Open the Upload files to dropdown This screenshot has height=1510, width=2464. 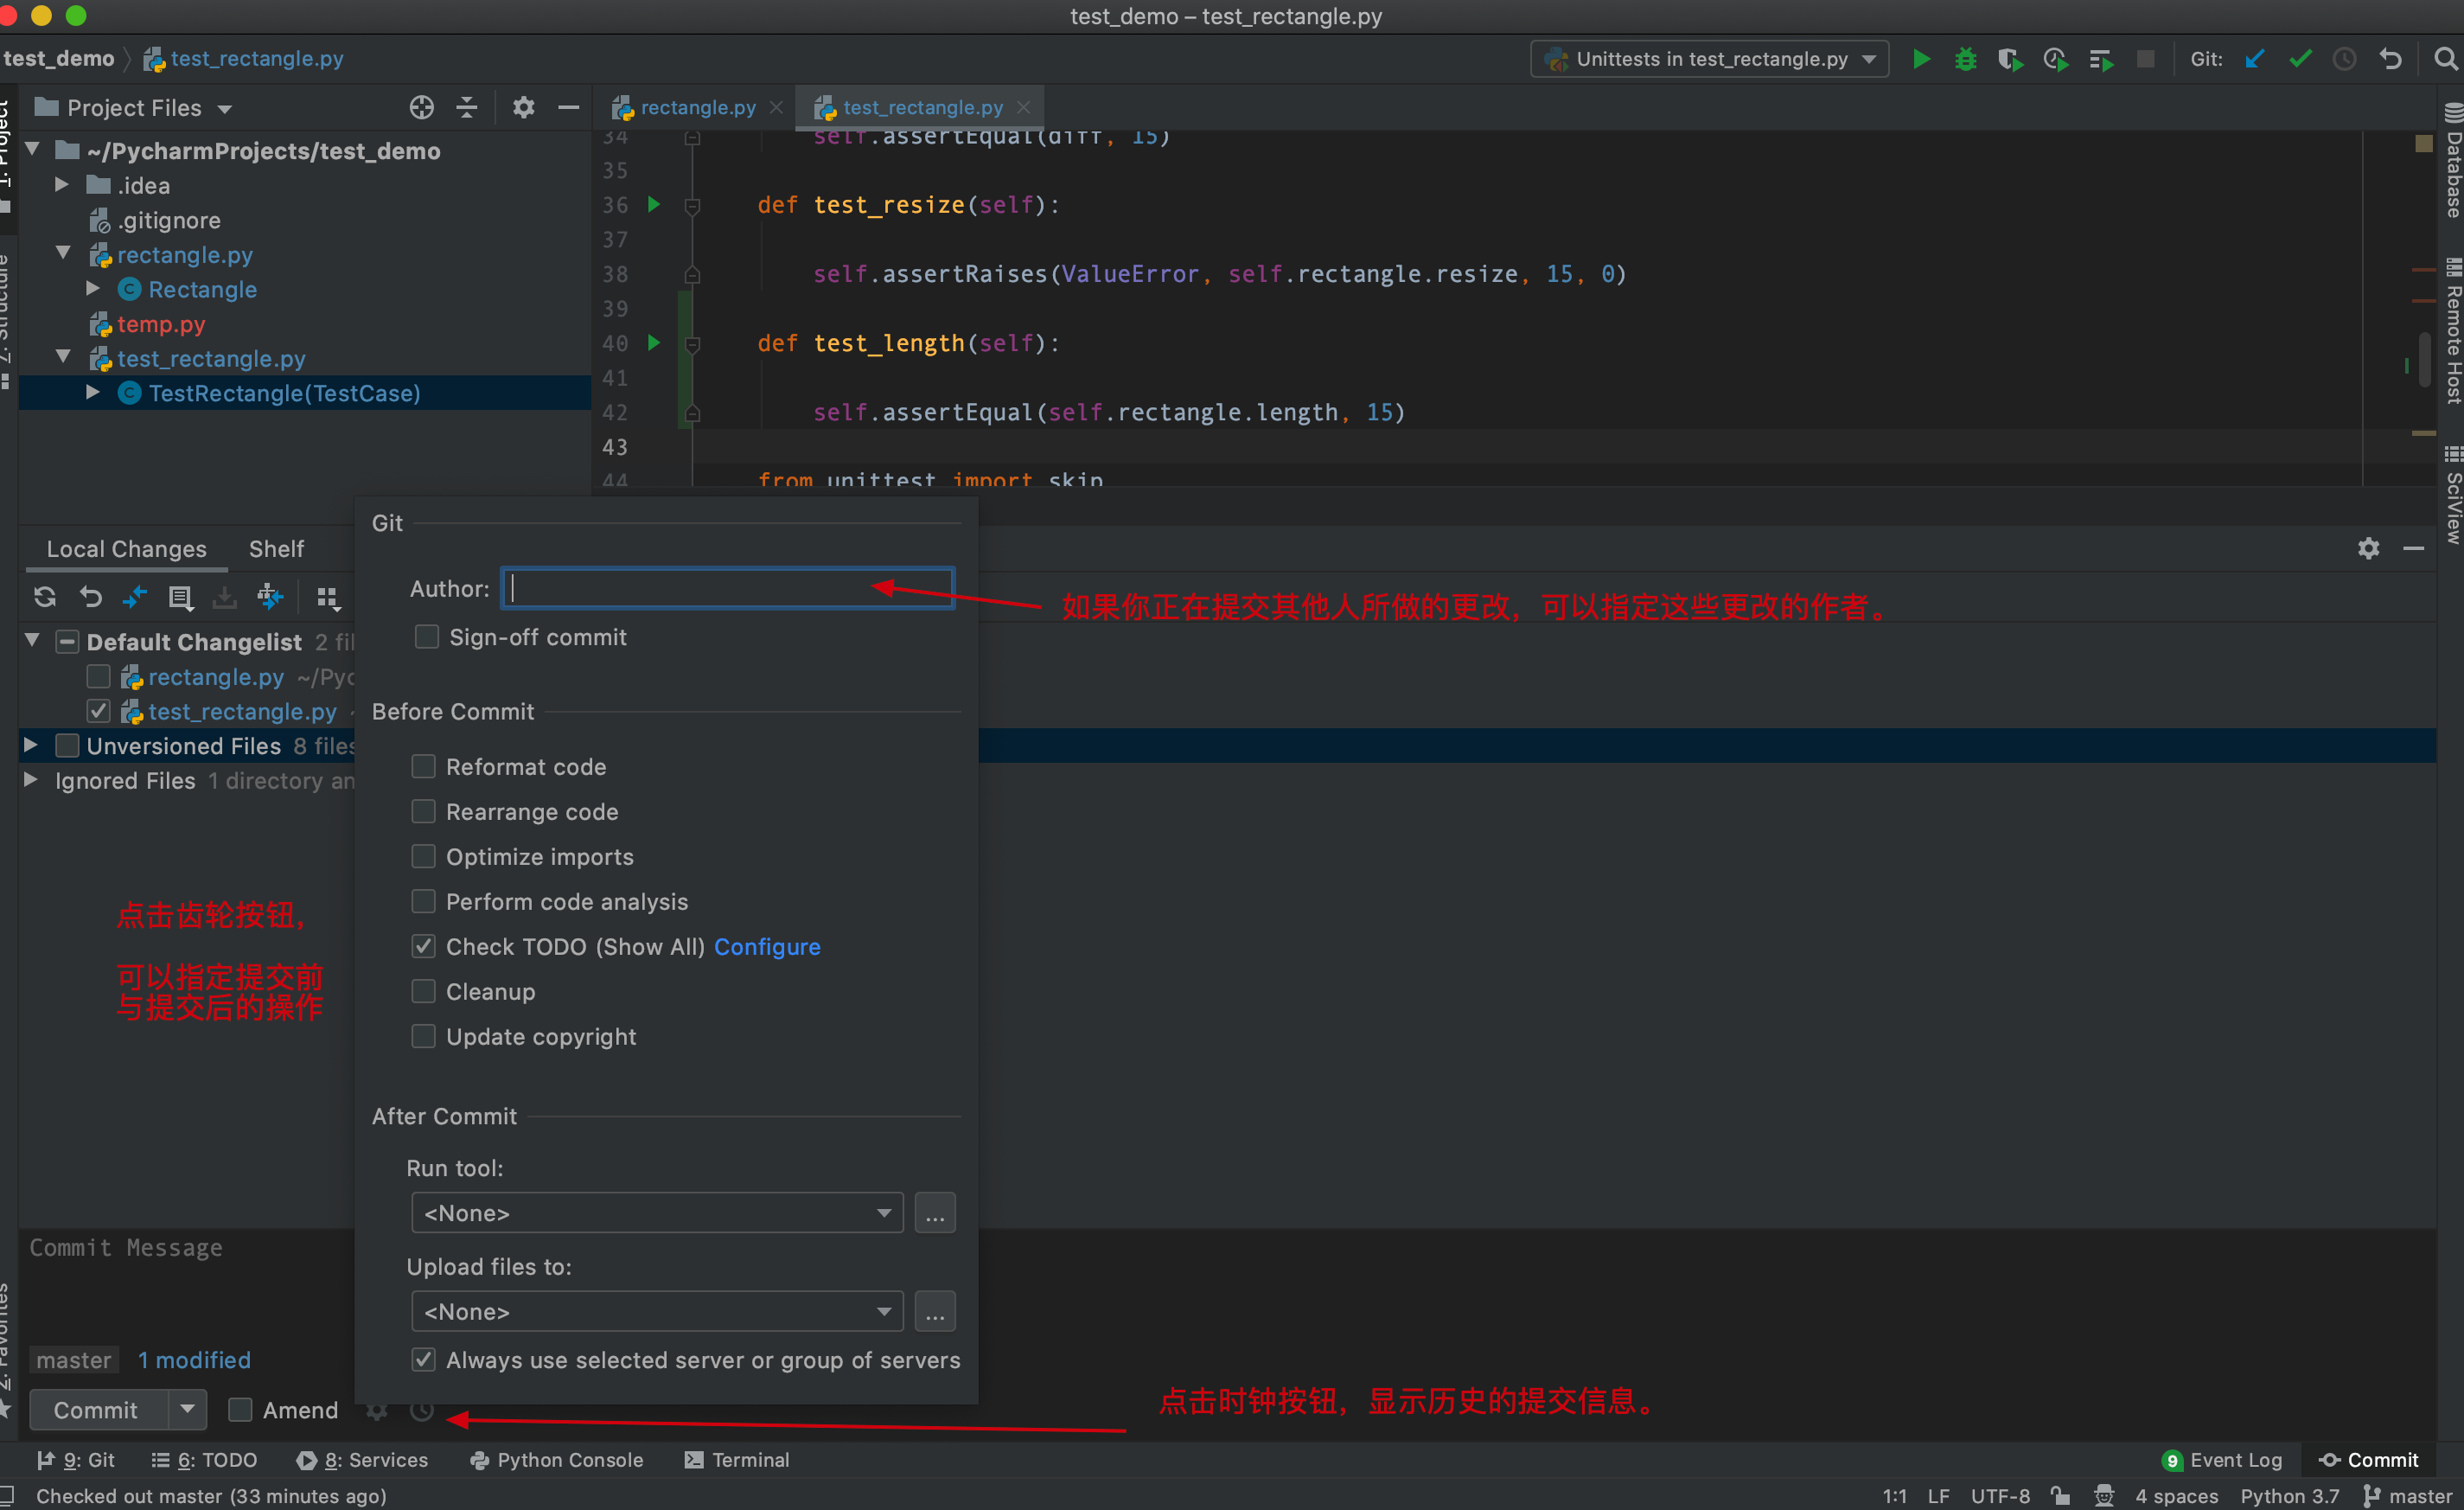657,1311
